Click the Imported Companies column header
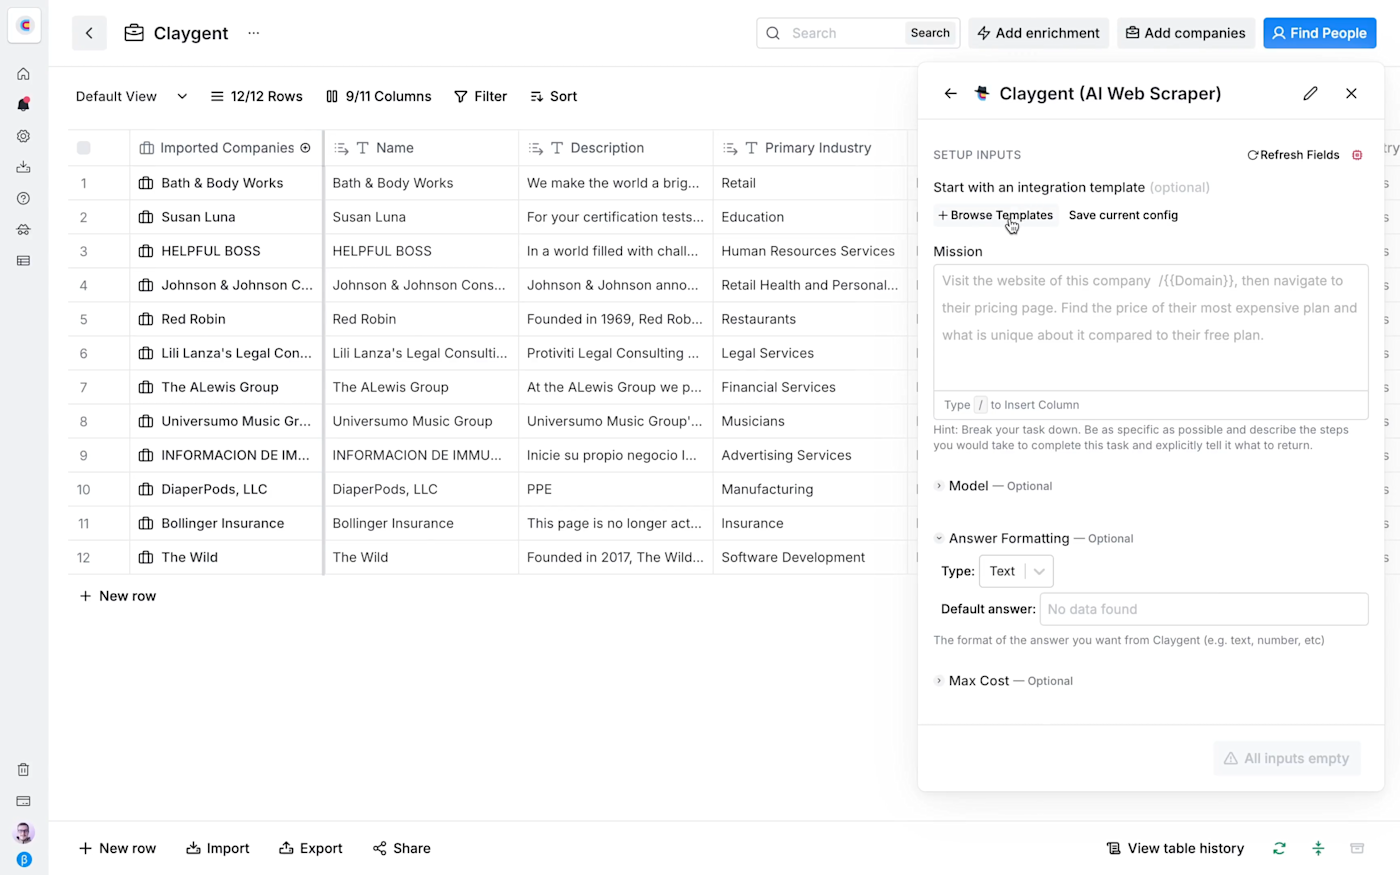The width and height of the screenshot is (1400, 875). pos(225,148)
